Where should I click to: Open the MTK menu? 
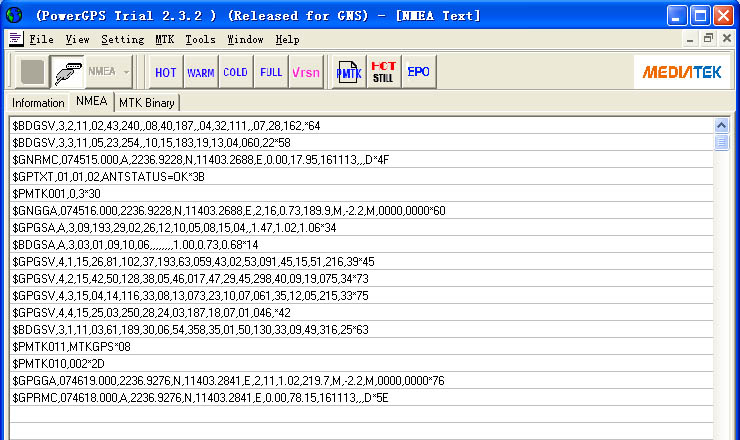click(165, 39)
